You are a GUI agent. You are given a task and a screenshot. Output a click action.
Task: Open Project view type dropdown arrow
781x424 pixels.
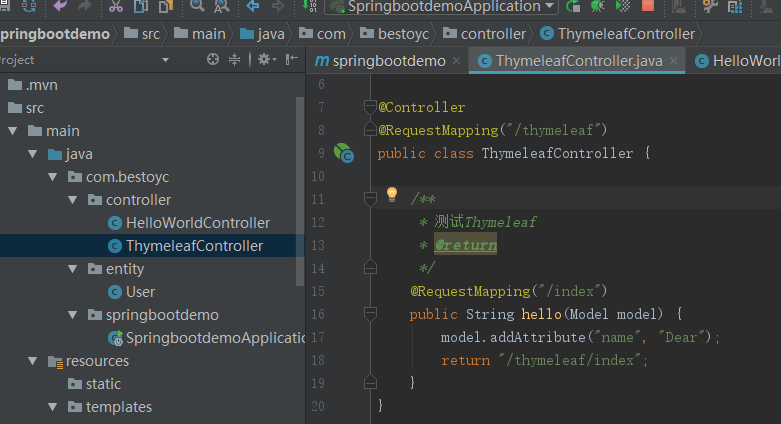[165, 60]
